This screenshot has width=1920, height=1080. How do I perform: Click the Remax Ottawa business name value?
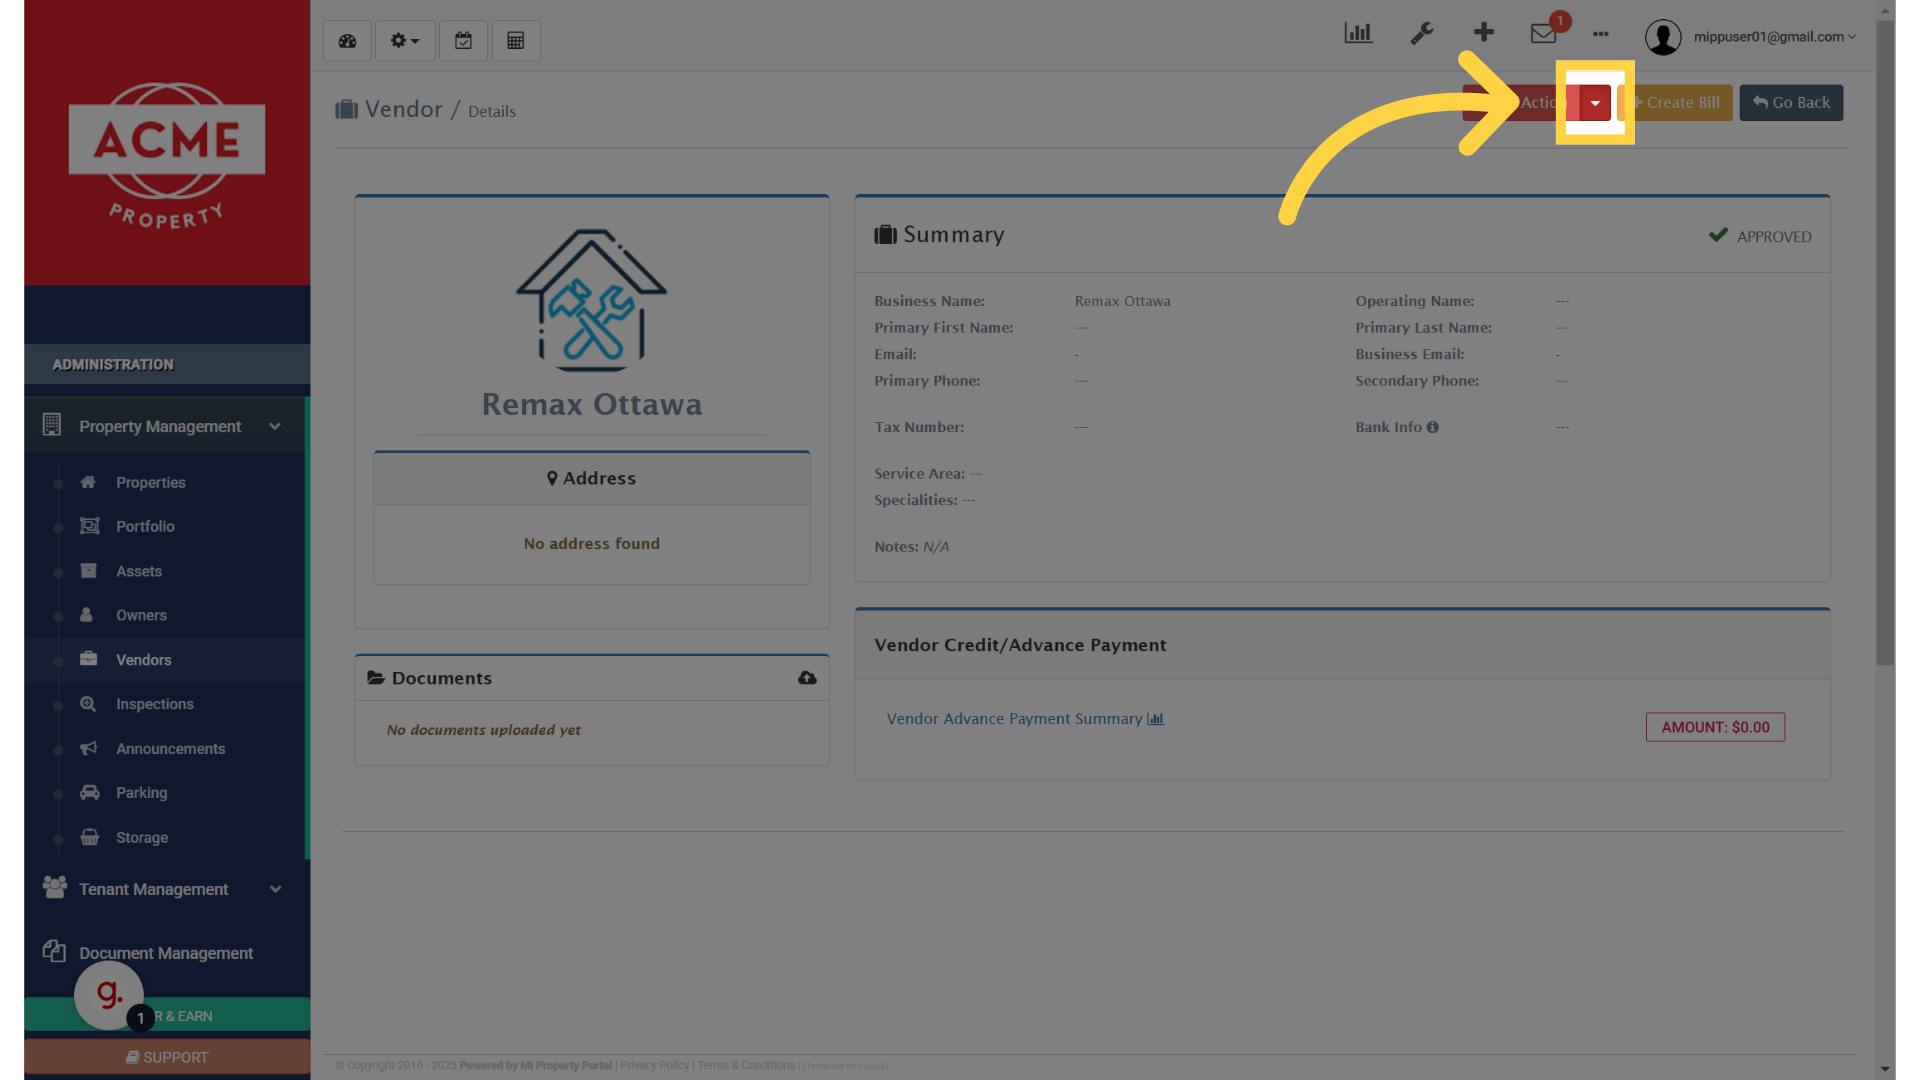[1122, 301]
